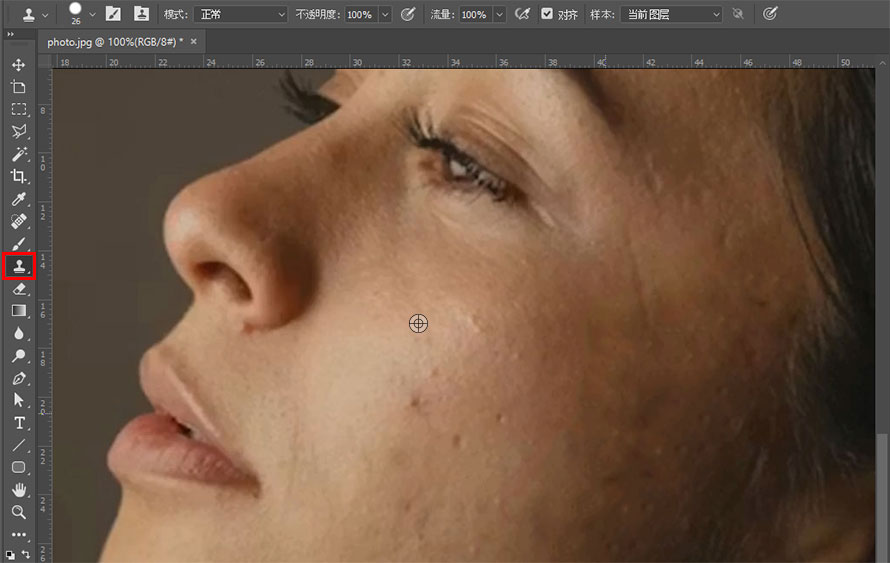This screenshot has width=890, height=563.
Task: Select the Zoom magnifier tool
Action: 19,512
